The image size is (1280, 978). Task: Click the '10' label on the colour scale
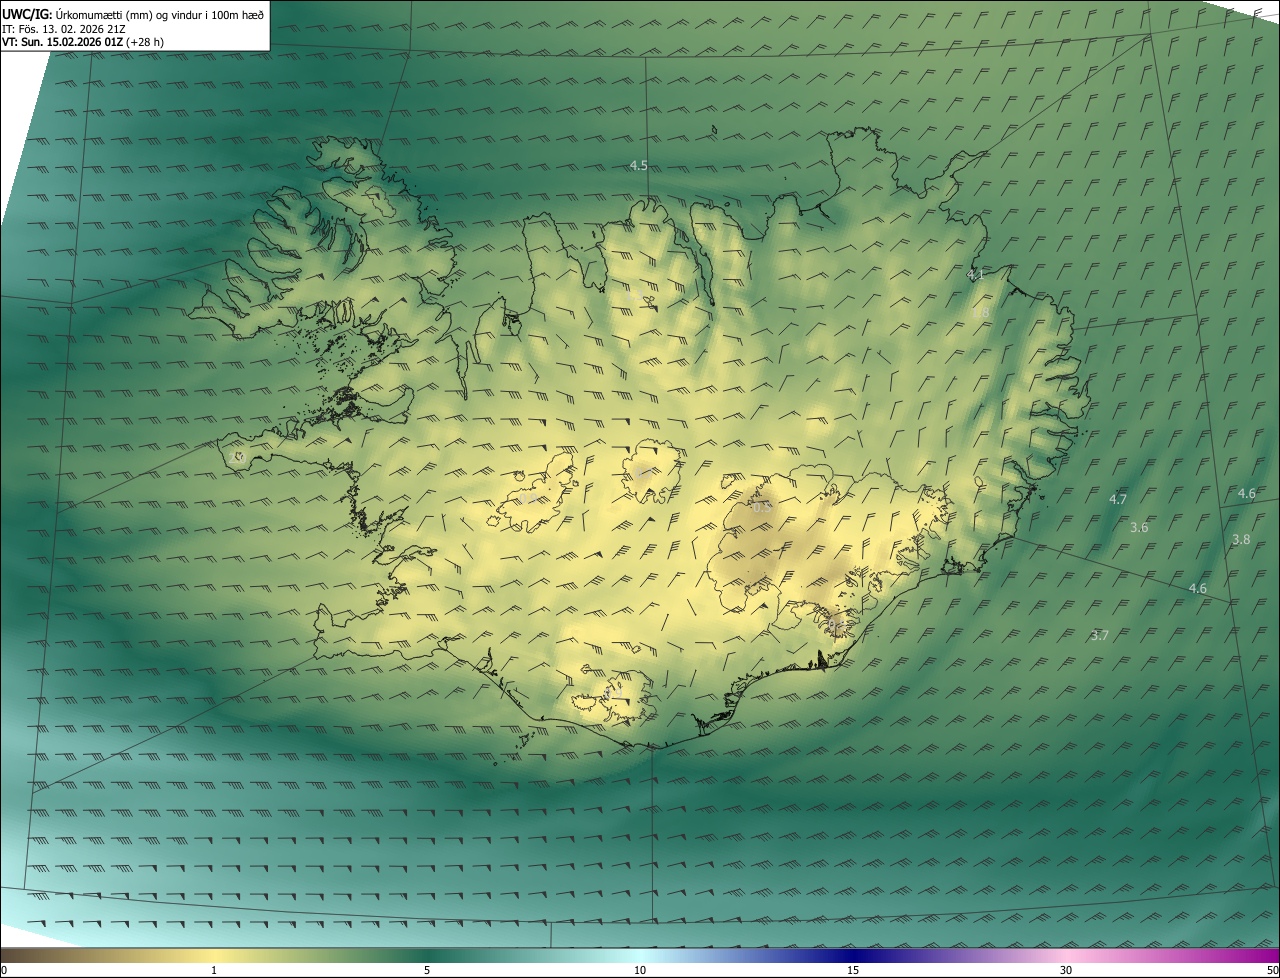[x=640, y=970]
